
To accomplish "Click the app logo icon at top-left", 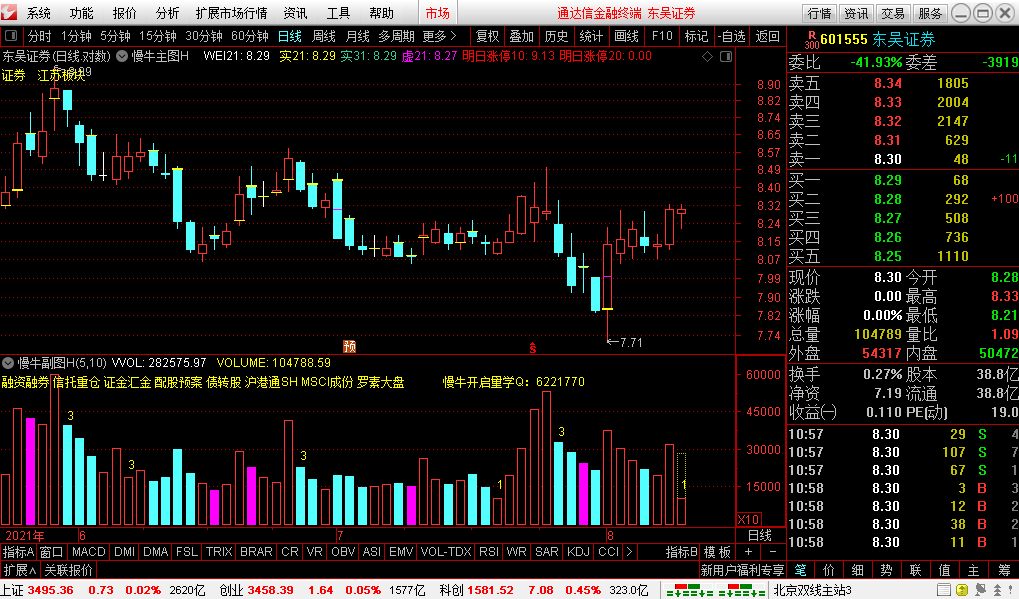I will pos(11,13).
